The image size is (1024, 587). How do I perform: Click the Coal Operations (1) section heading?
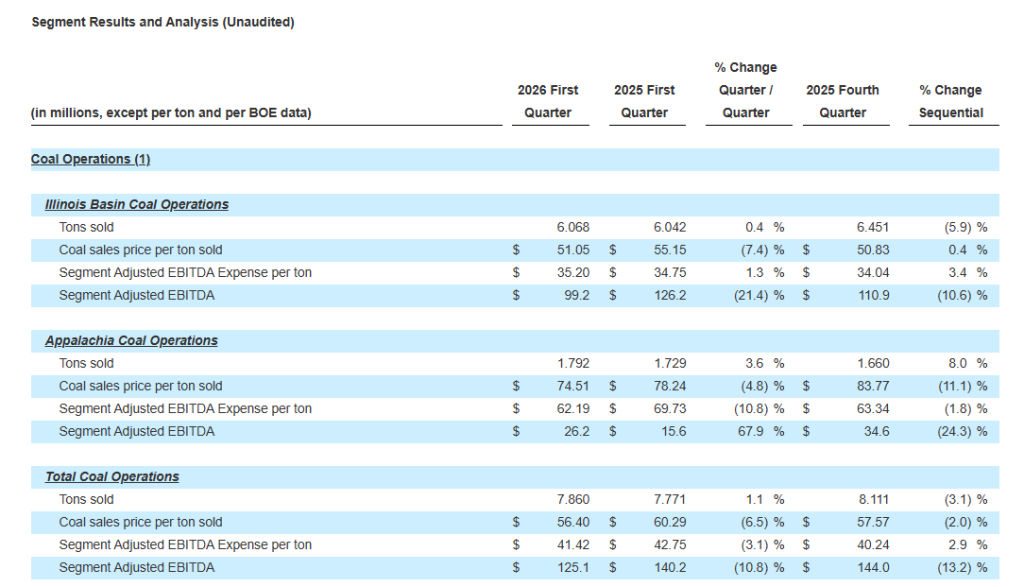click(x=91, y=159)
